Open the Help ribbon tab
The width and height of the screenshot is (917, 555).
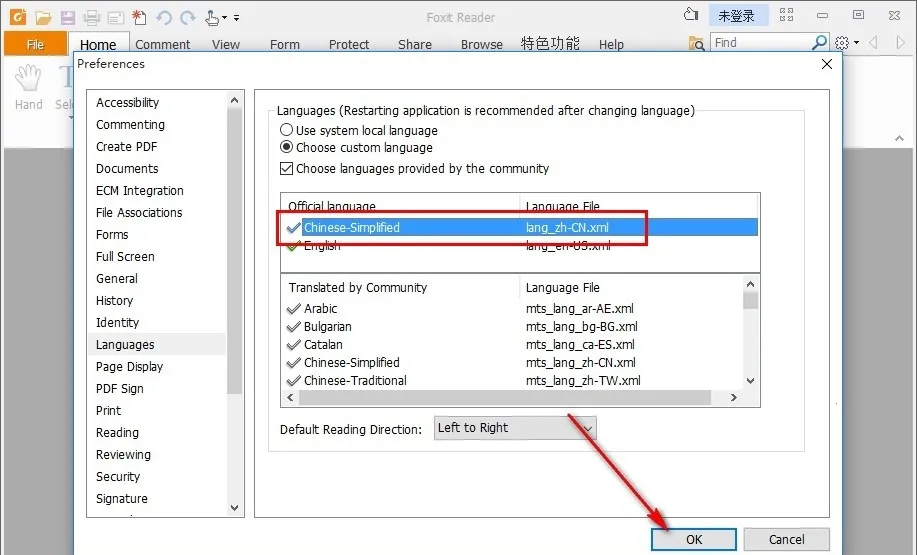coord(611,44)
